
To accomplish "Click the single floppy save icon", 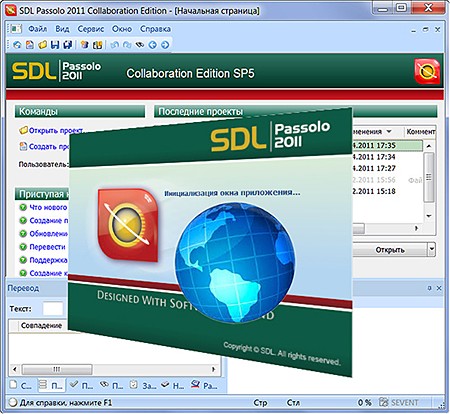I will tap(55, 45).
